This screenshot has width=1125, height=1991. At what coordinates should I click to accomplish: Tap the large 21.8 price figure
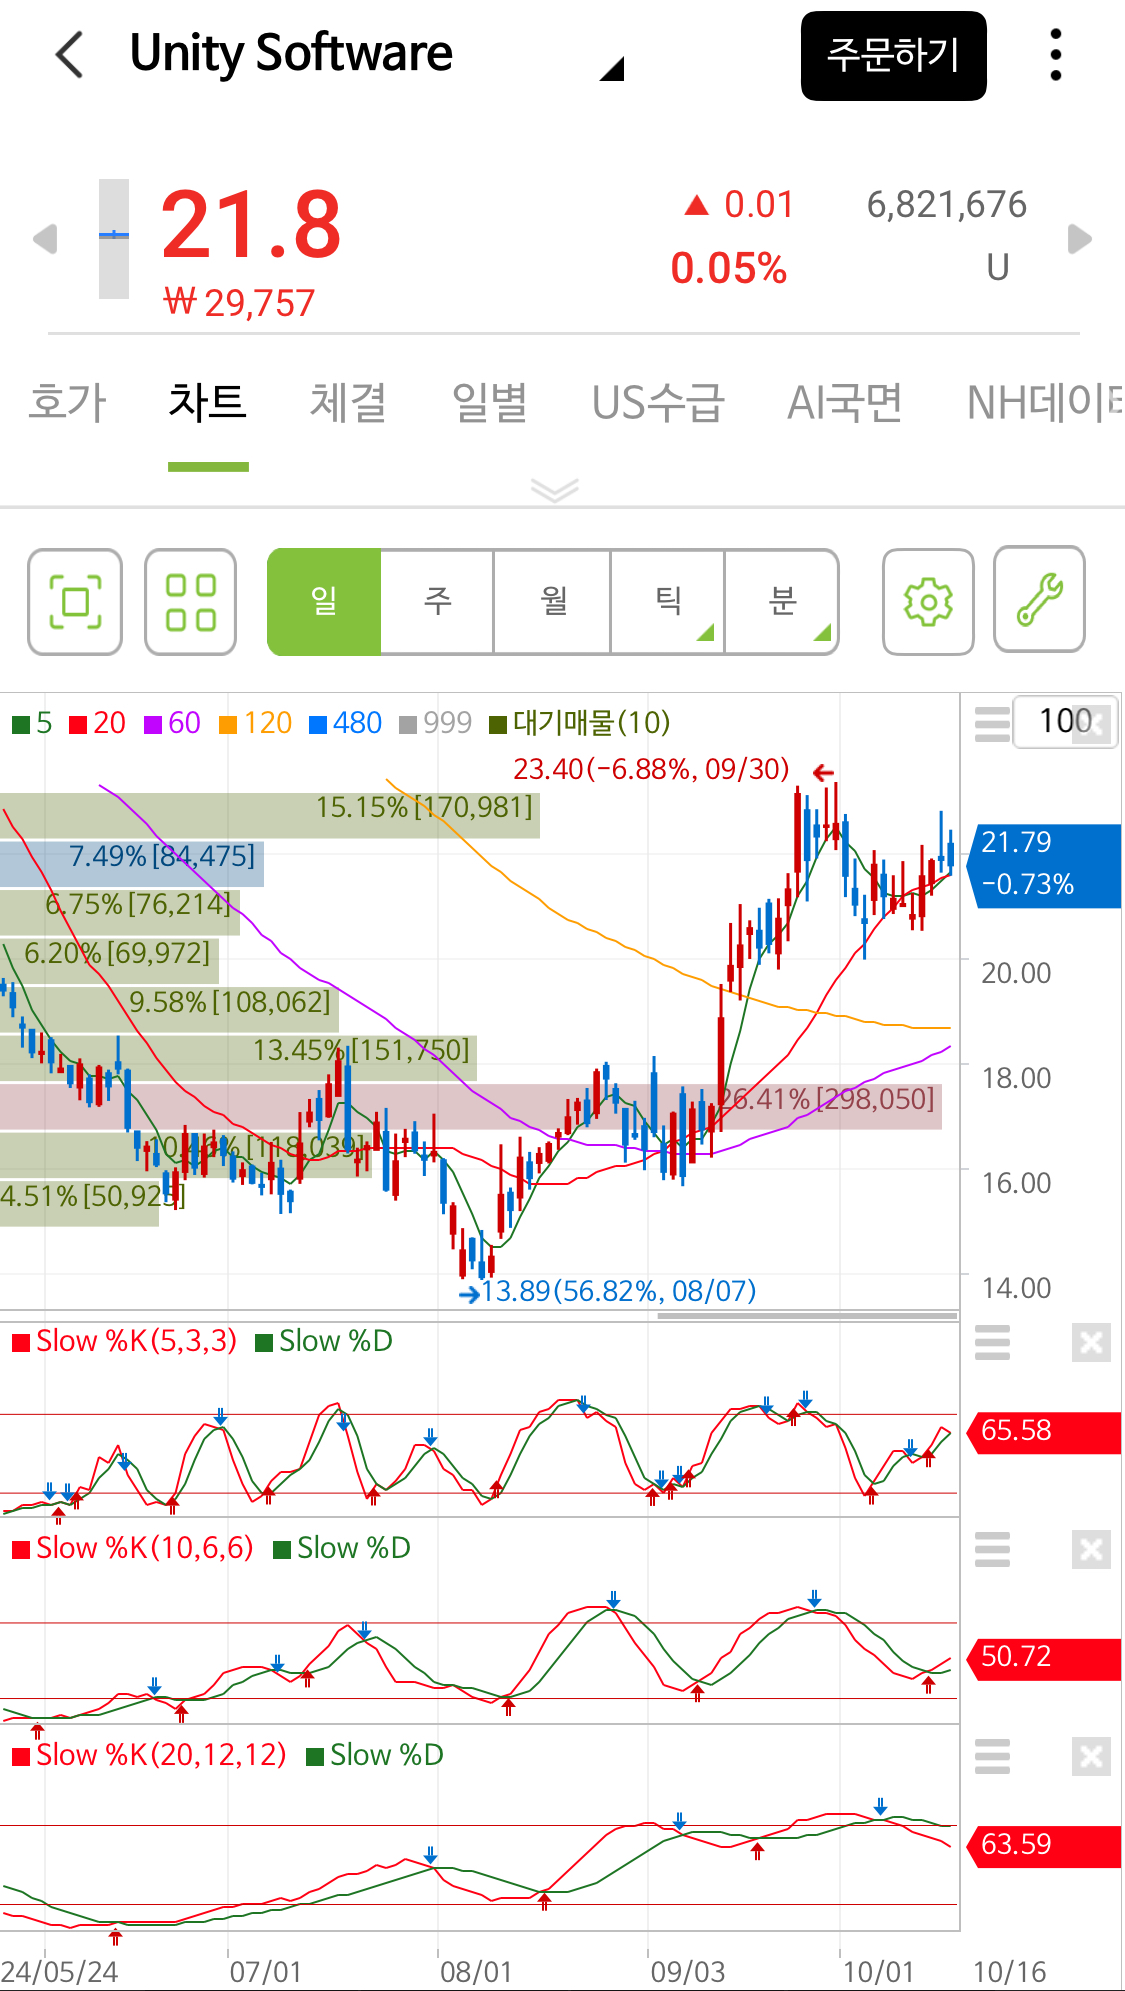click(x=251, y=226)
